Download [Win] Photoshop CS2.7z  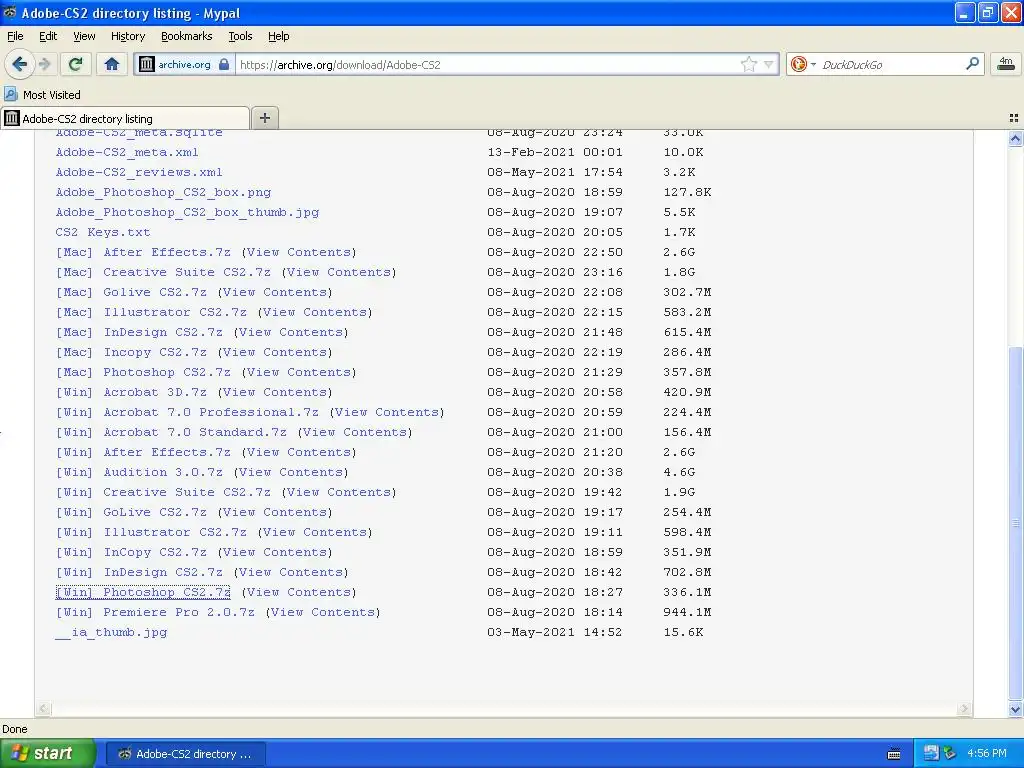point(143,592)
